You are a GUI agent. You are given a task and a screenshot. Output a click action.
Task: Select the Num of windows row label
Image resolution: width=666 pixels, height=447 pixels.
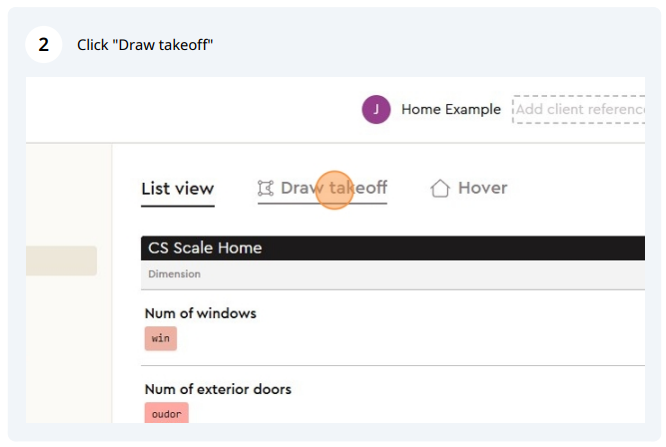coord(200,314)
